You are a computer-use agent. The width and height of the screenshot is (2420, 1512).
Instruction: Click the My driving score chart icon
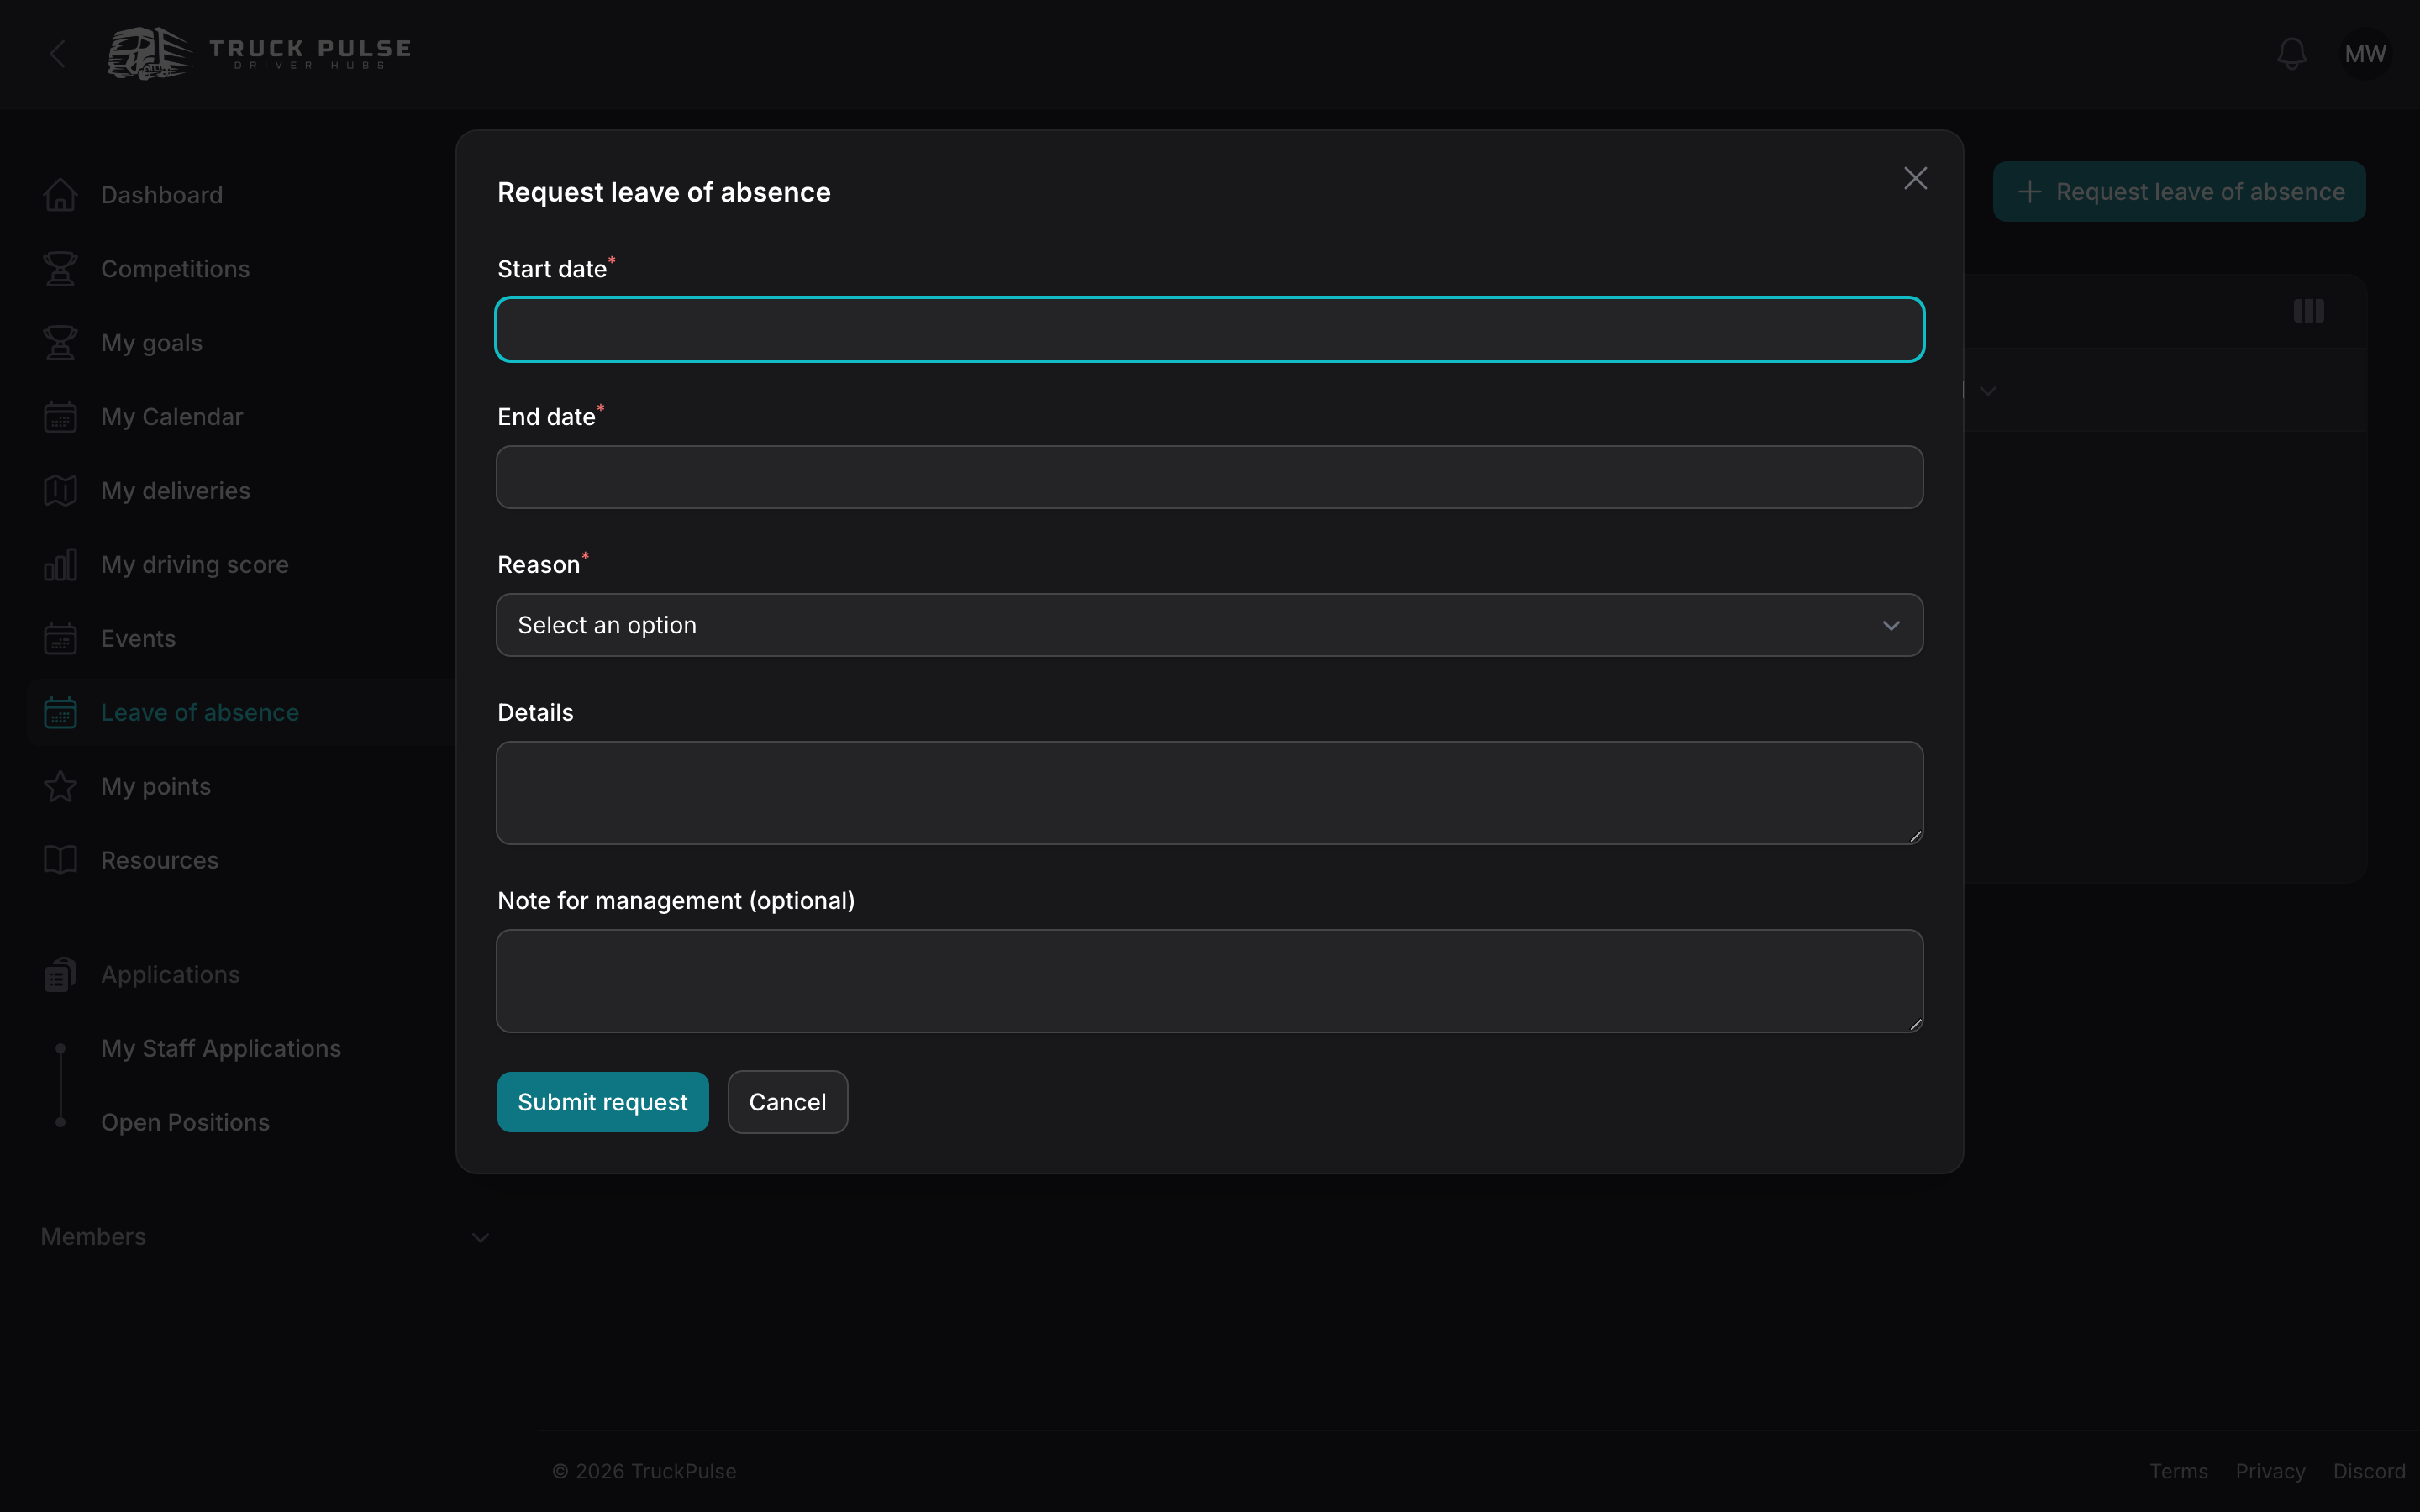(x=60, y=565)
